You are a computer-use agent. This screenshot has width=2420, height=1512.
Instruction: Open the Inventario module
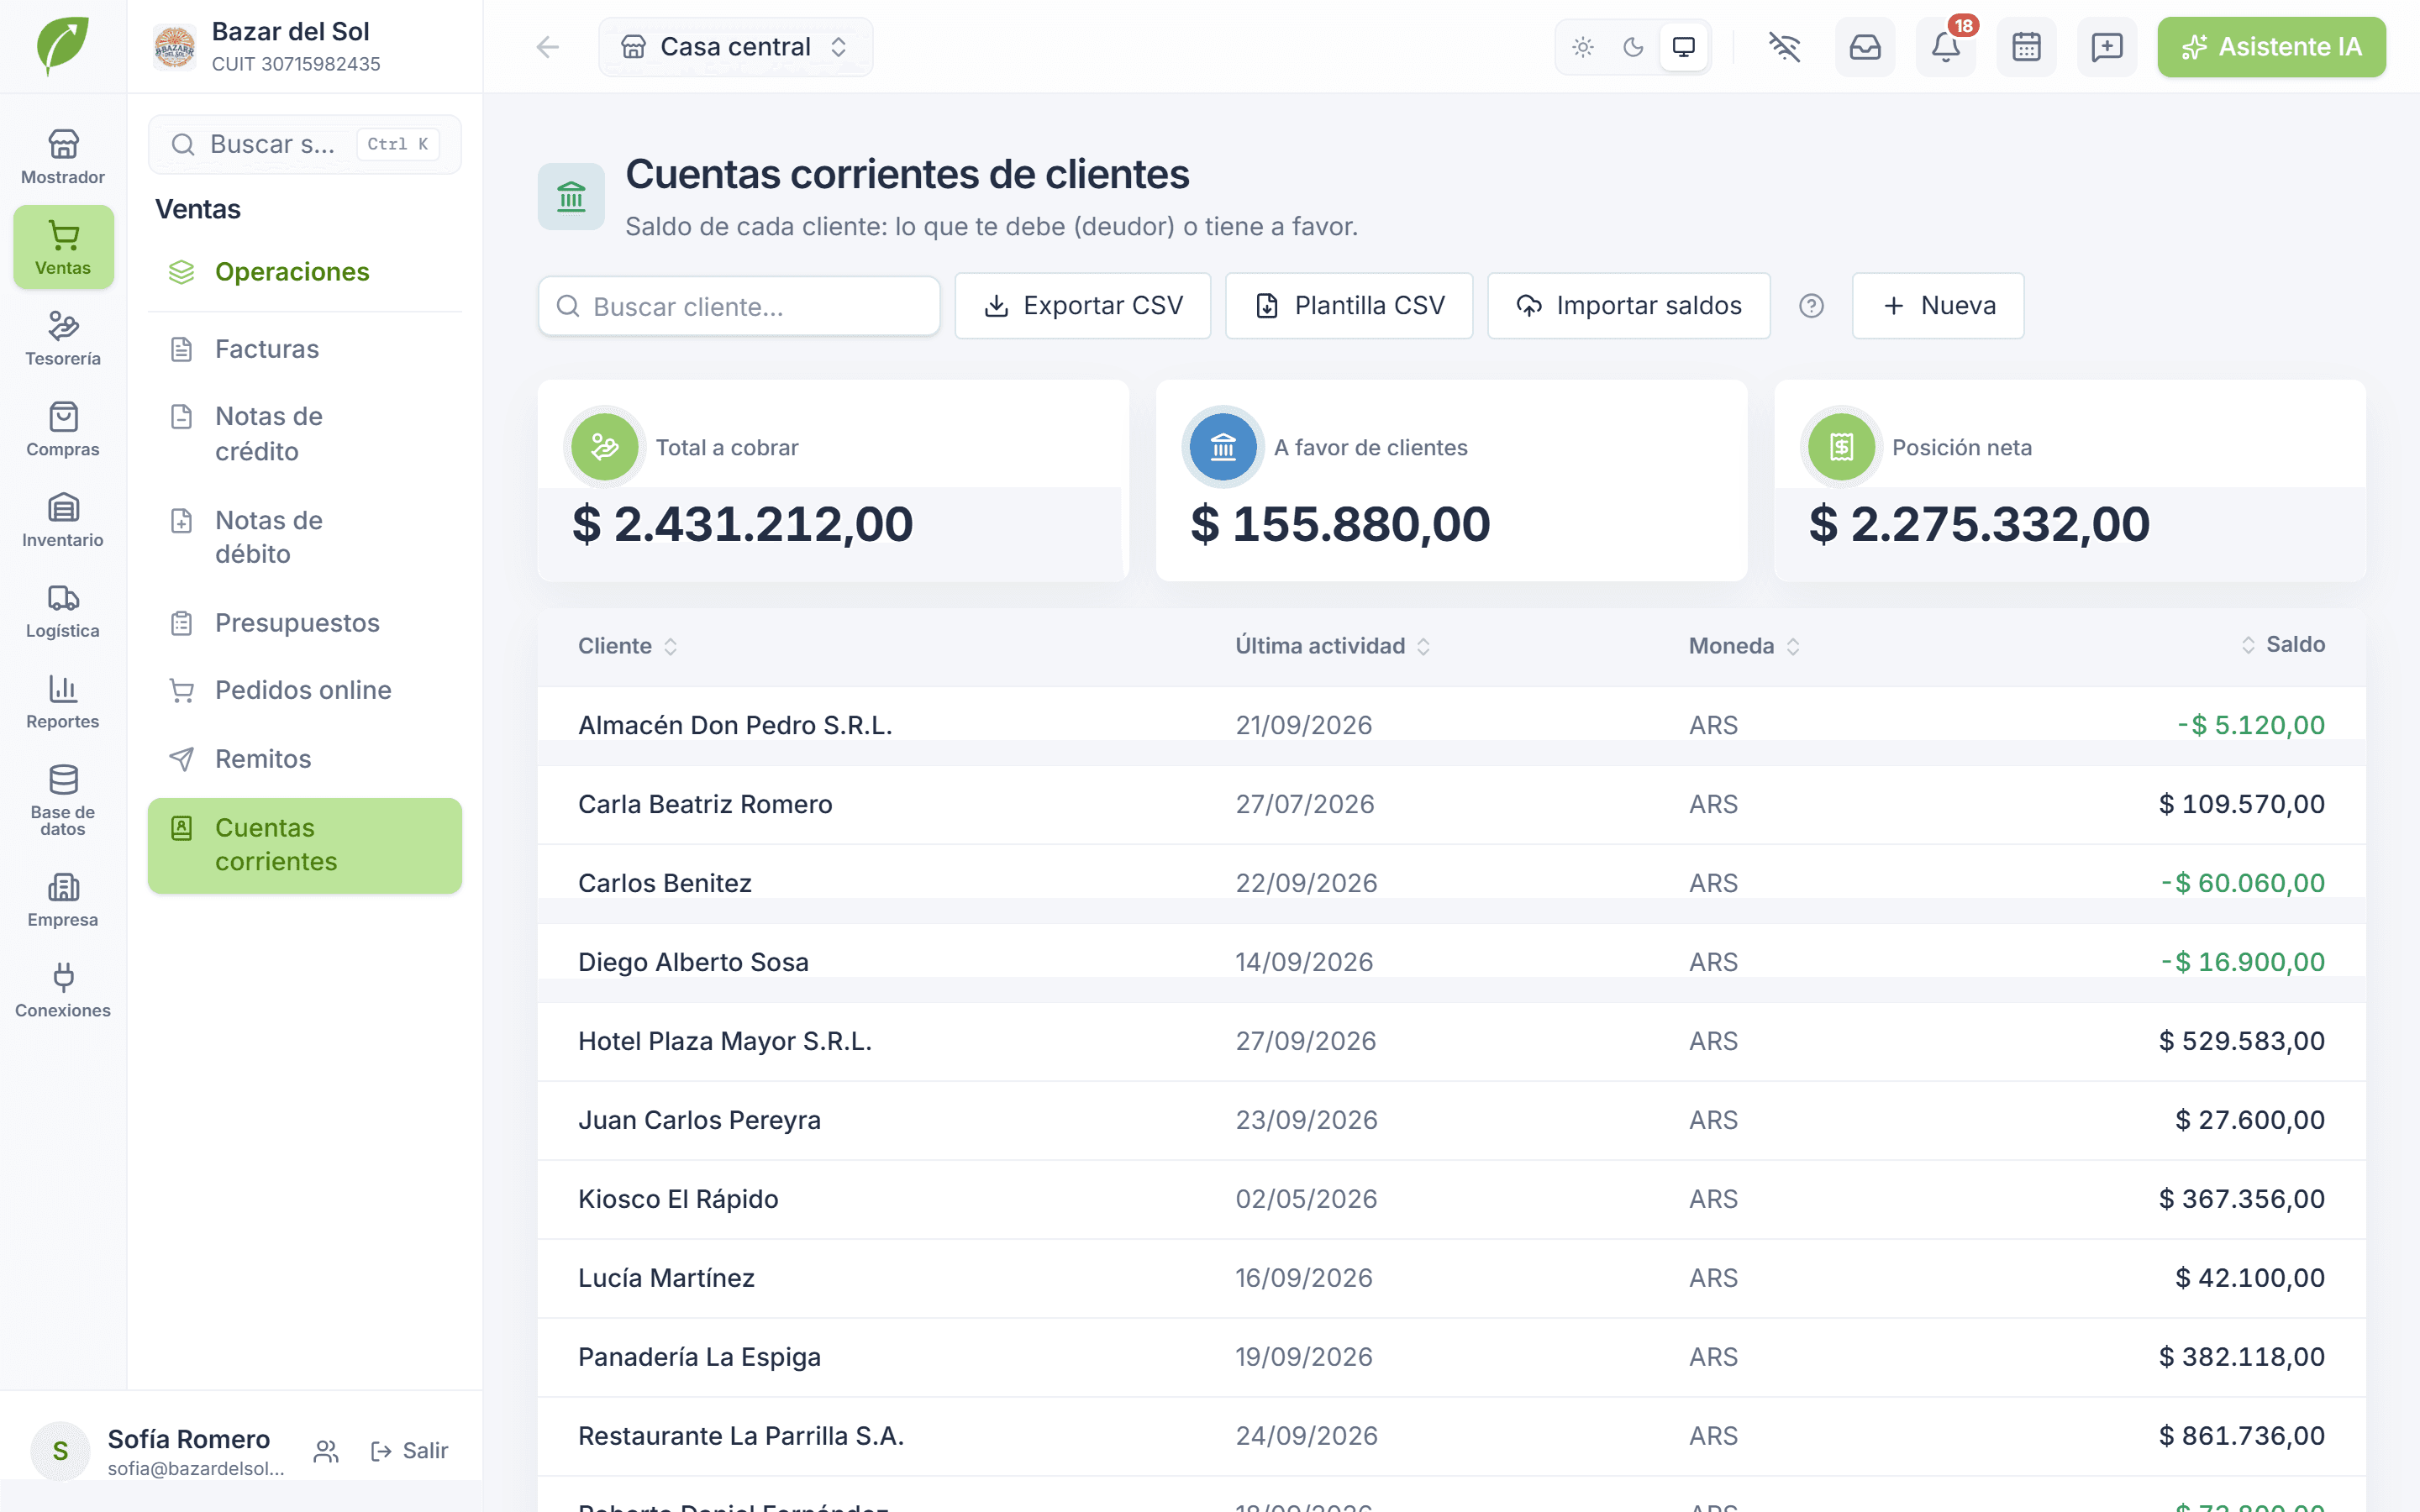(x=63, y=520)
